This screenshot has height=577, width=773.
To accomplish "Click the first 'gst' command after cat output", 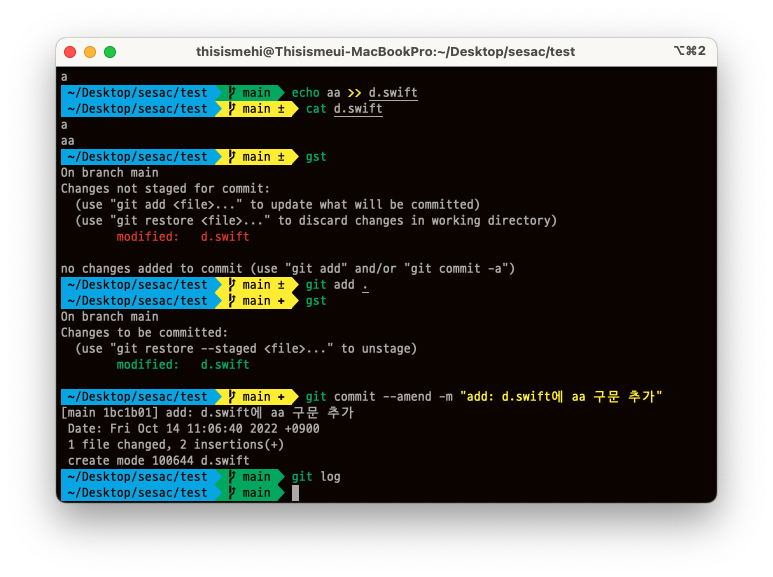I will pyautogui.click(x=316, y=157).
